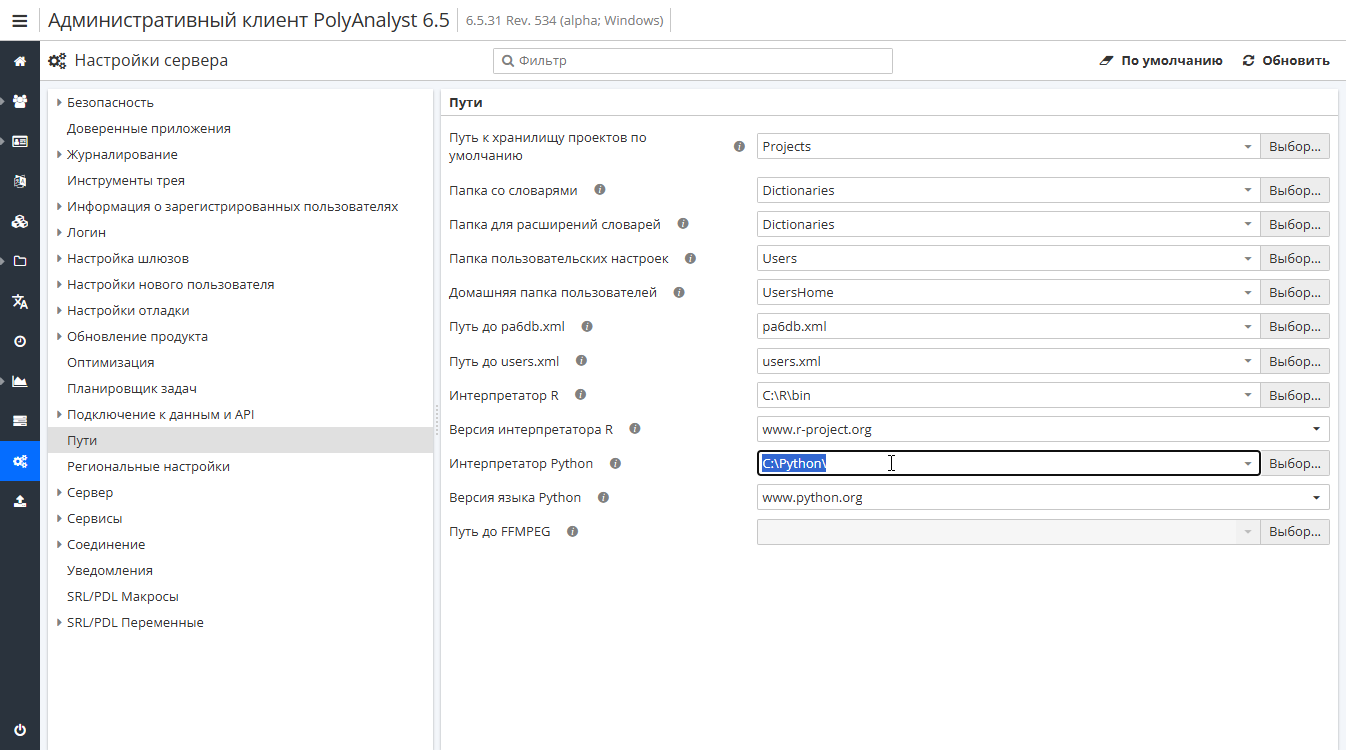Select the active gears settings sidebar icon
This screenshot has height=750, width=1346.
(x=20, y=461)
